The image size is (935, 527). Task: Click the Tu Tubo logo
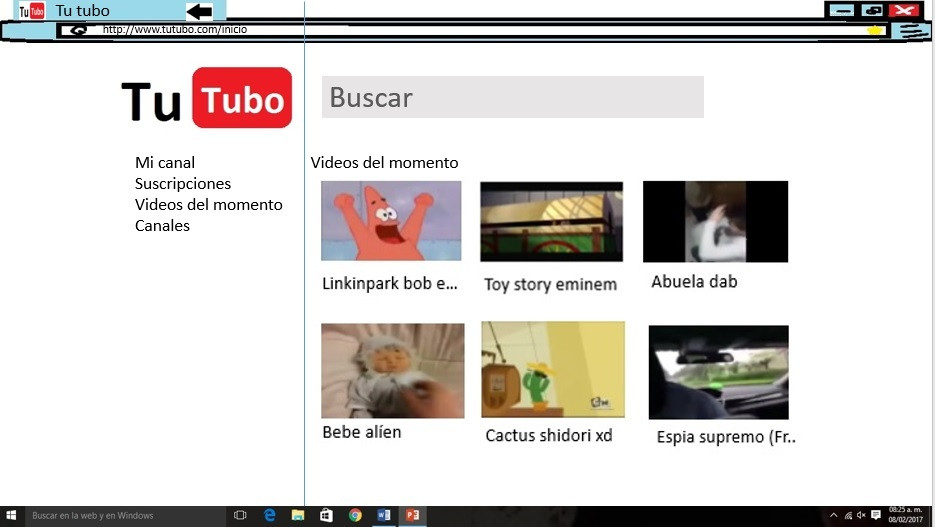207,98
